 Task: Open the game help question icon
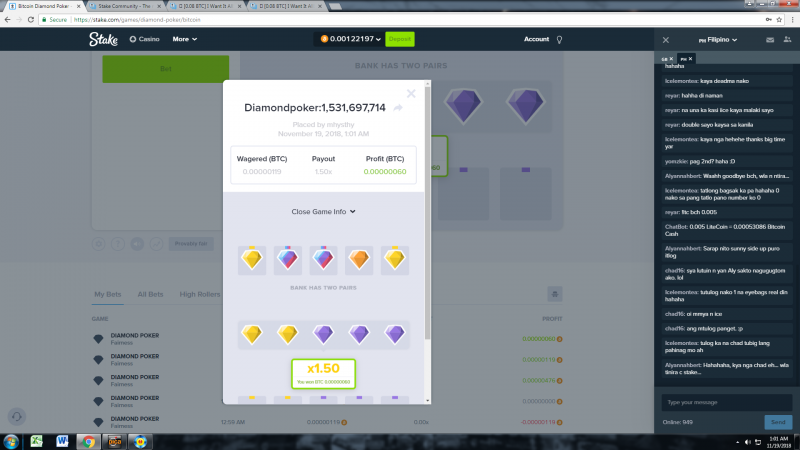tap(118, 244)
